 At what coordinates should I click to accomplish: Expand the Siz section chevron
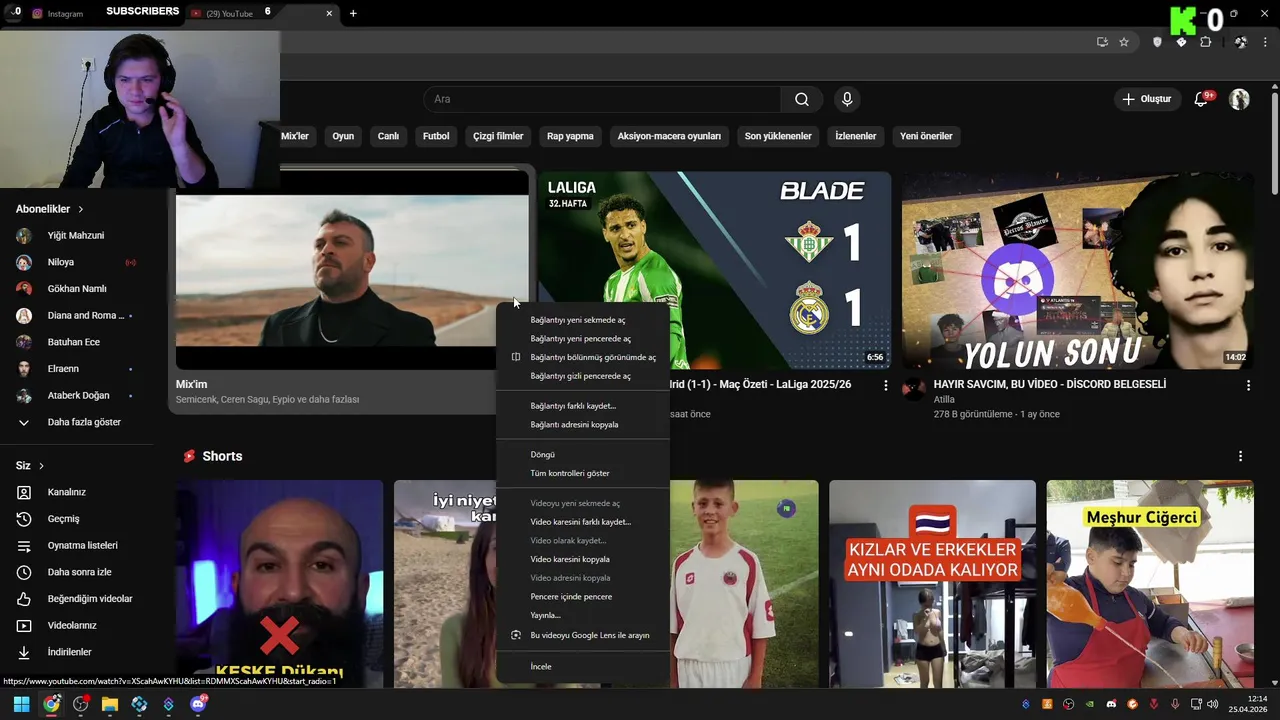coord(41,466)
